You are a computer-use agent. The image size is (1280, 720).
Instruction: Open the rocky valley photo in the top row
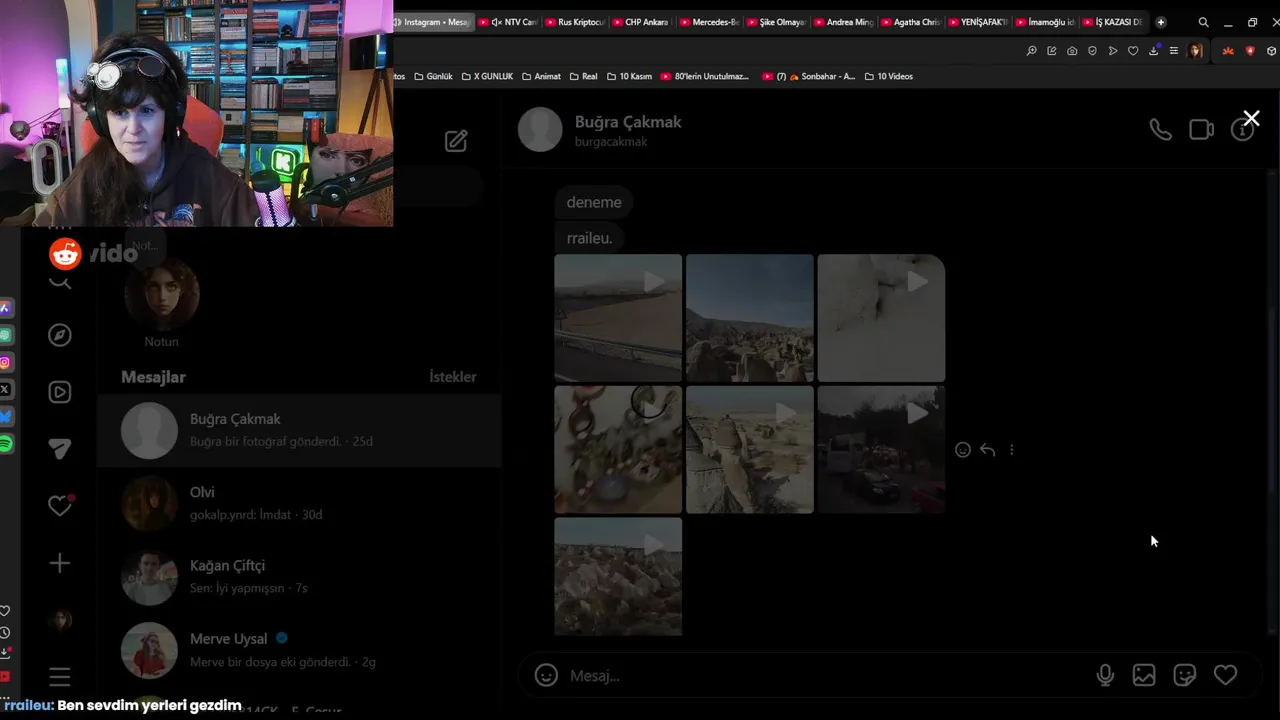(750, 318)
